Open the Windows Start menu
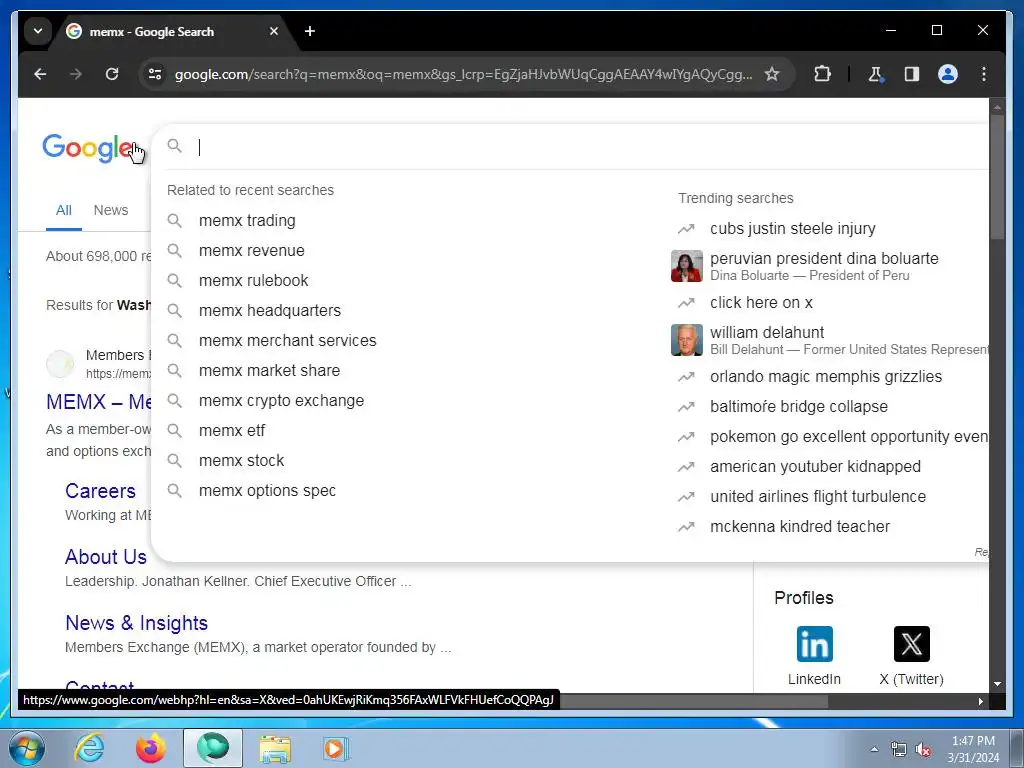Viewport: 1024px width, 768px height. [26, 748]
